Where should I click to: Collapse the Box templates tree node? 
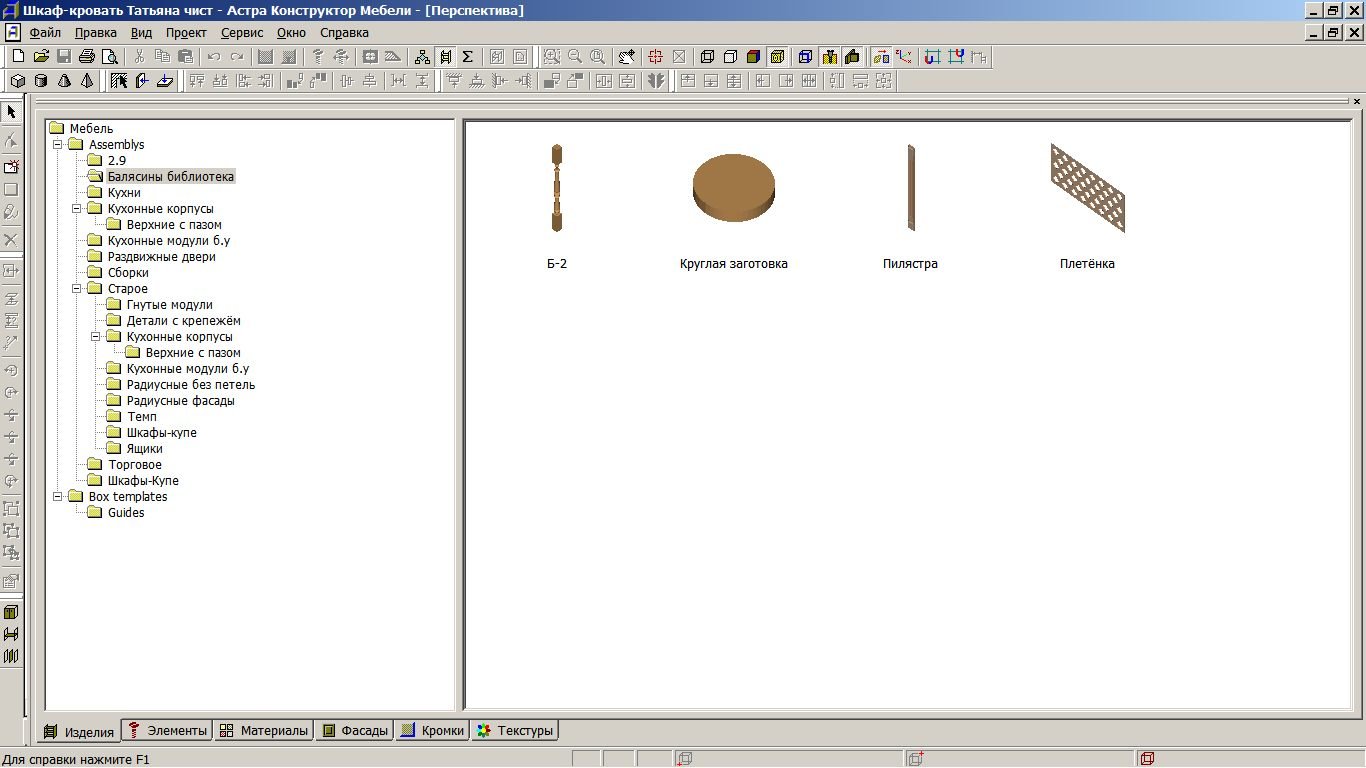tap(58, 497)
